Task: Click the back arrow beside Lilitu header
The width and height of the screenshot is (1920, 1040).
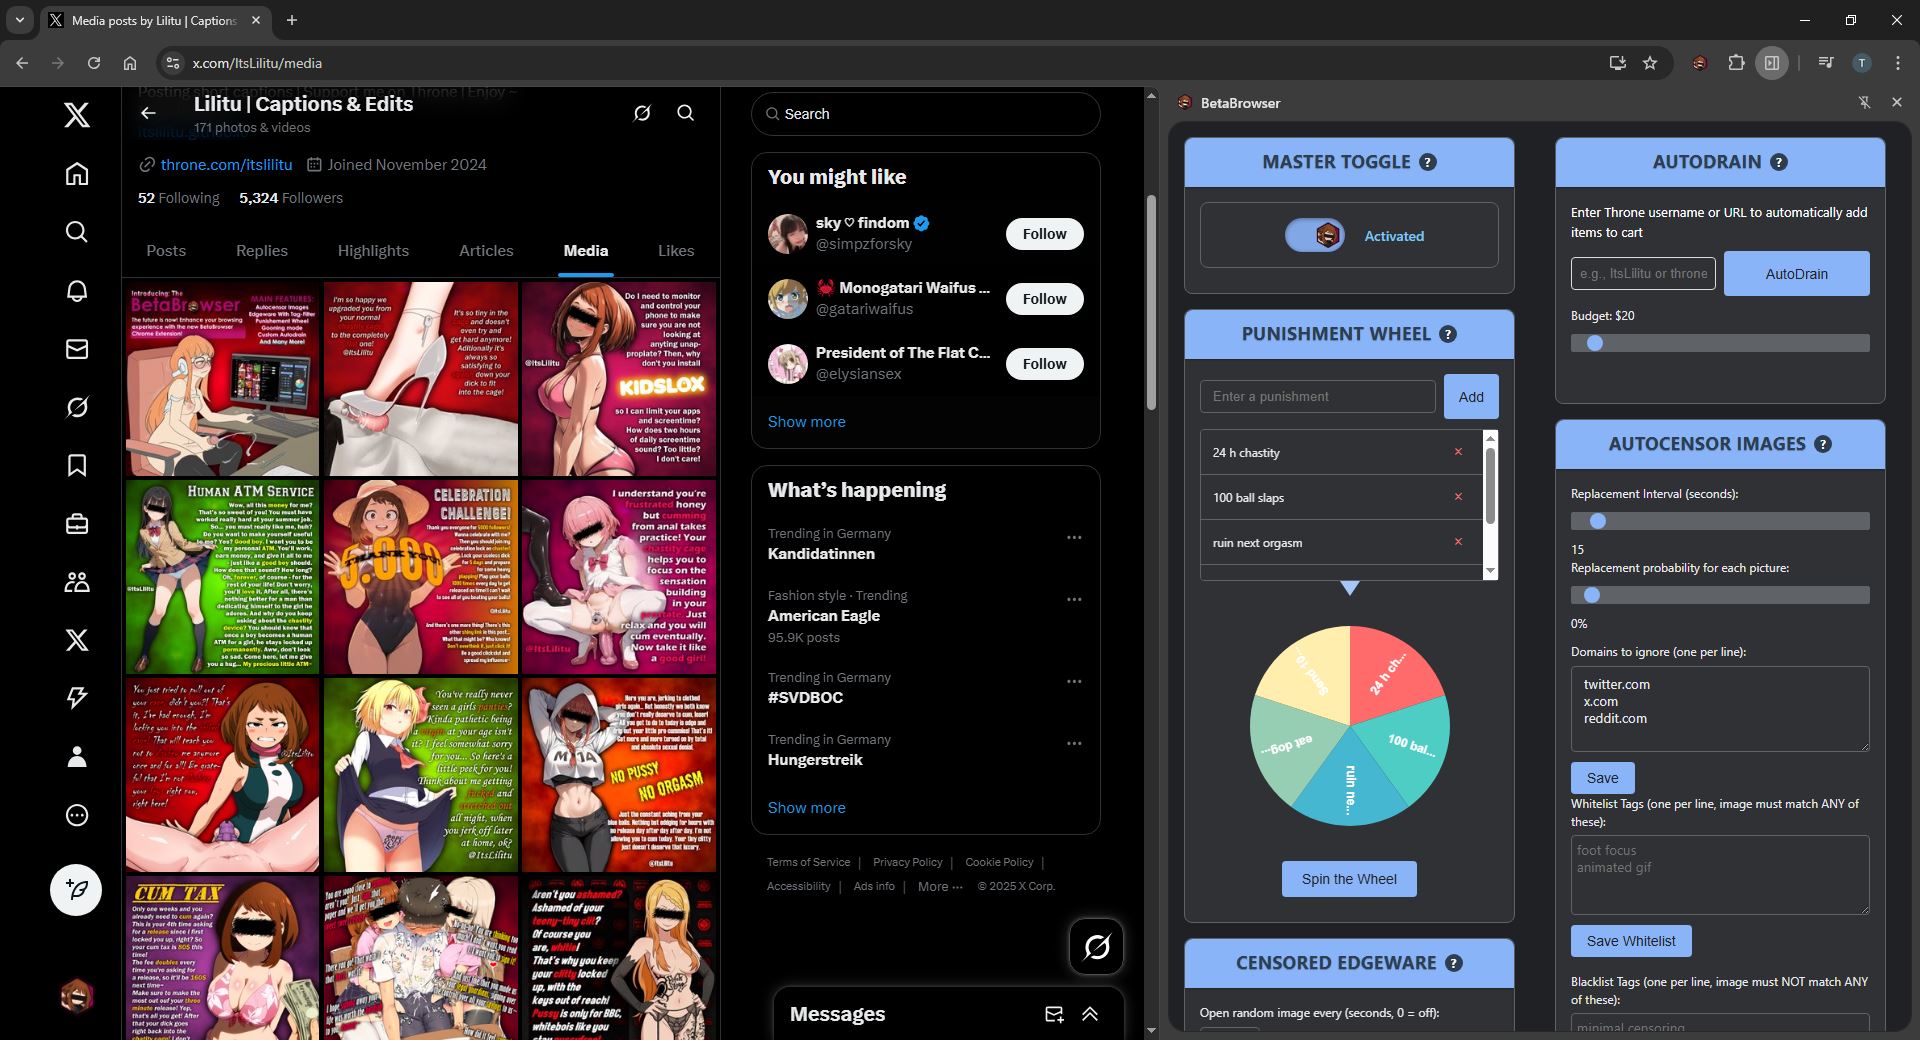Action: coord(148,113)
